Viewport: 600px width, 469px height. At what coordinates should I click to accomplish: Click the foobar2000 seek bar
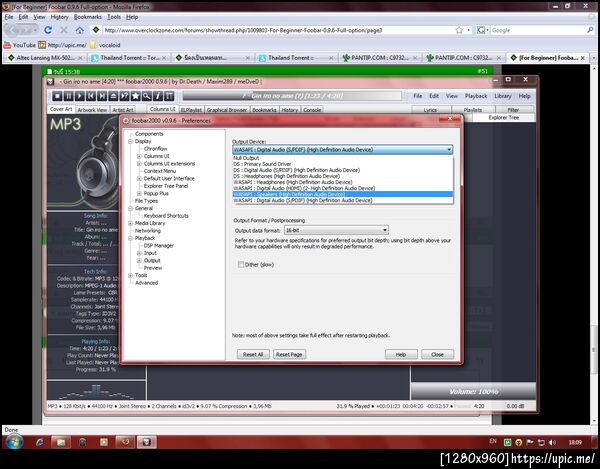pos(292,96)
